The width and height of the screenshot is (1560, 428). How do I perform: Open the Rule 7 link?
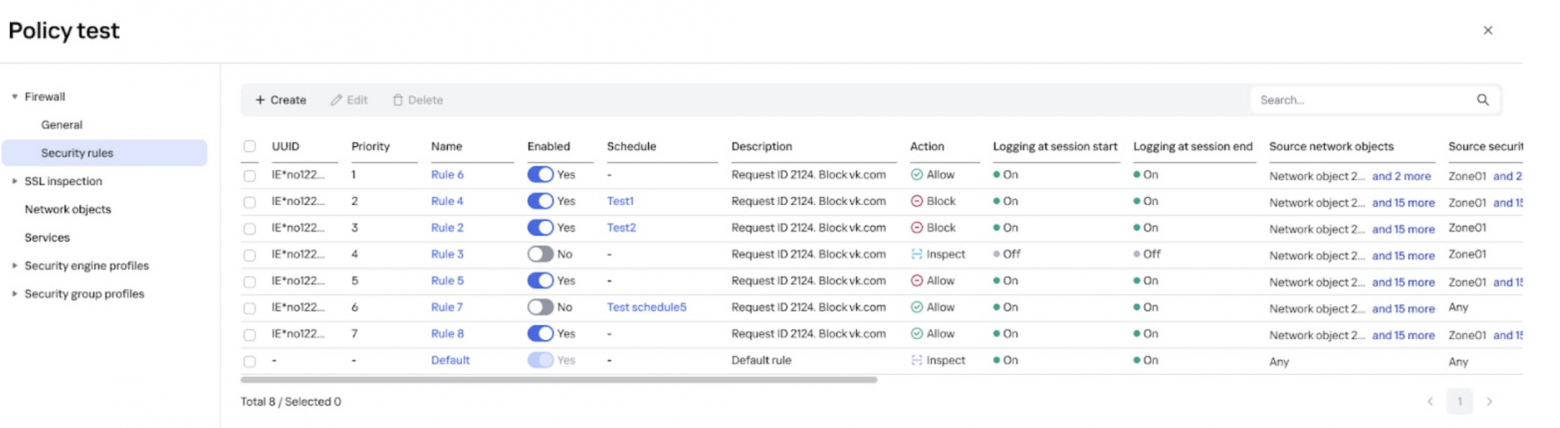[x=447, y=307]
